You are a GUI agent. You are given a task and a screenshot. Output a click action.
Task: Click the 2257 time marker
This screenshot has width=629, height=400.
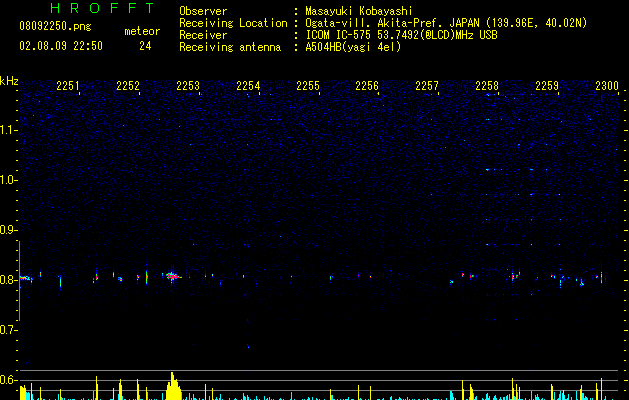tap(427, 86)
